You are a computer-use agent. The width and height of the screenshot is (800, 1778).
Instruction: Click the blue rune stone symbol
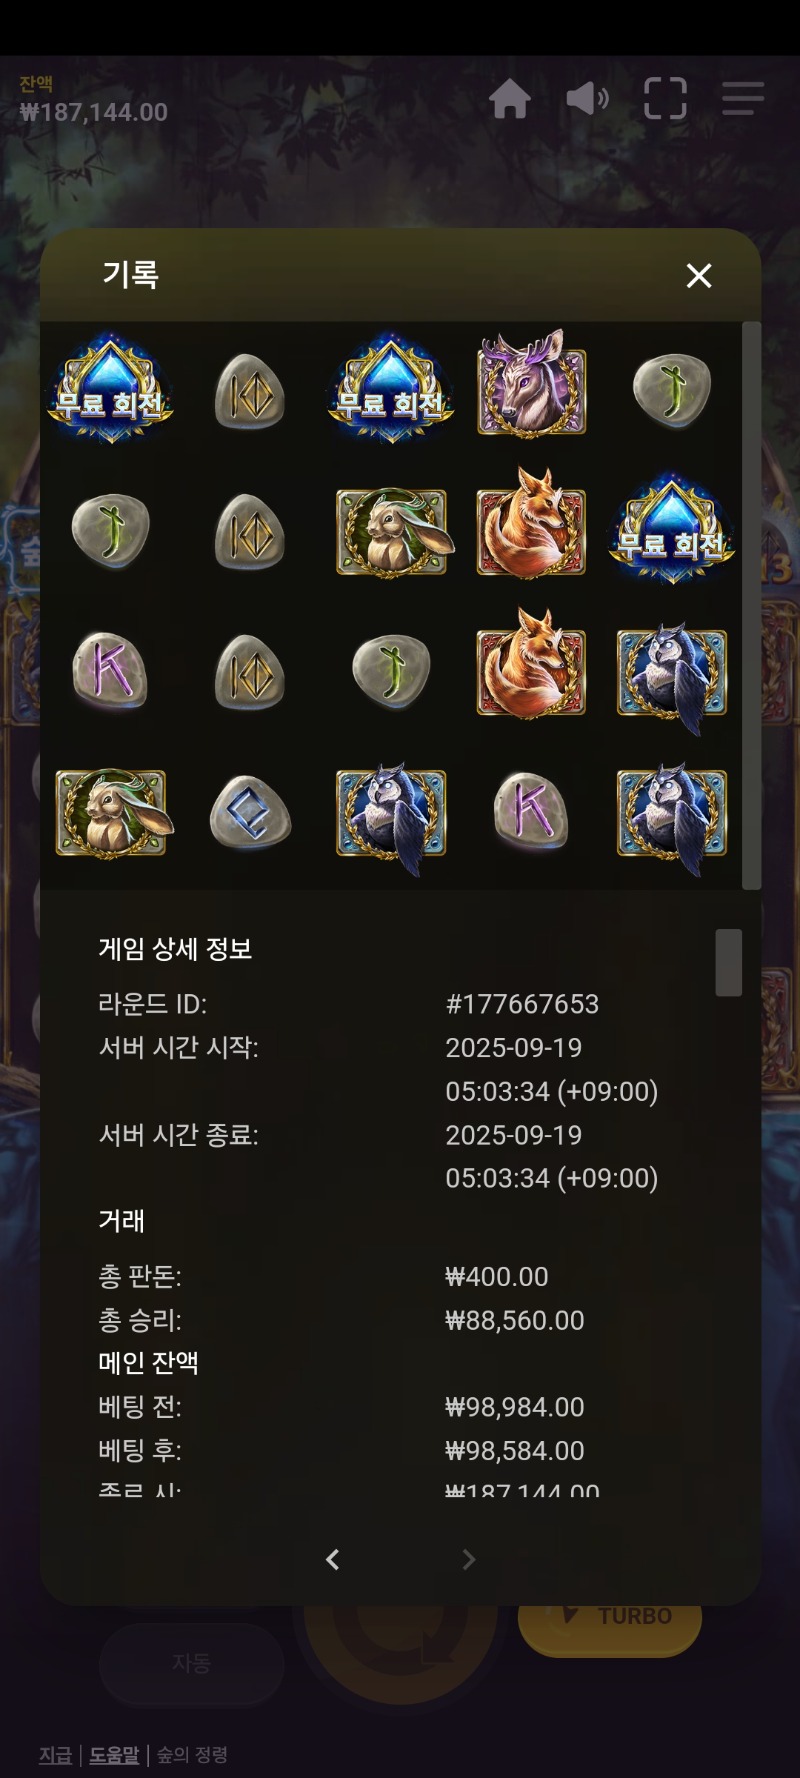coord(251,812)
